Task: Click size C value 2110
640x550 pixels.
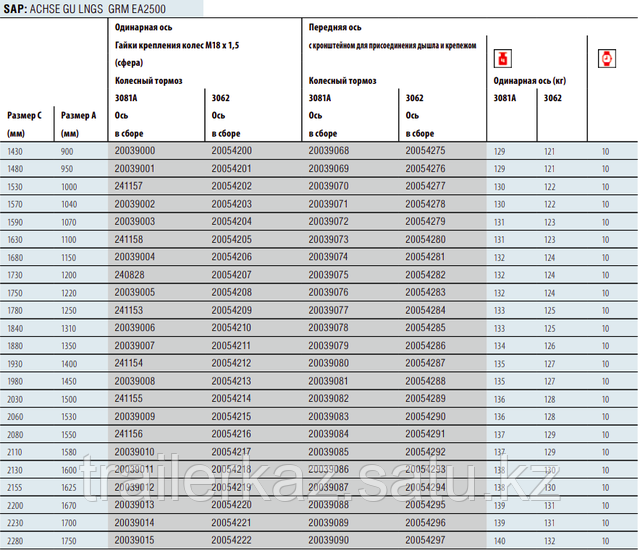Action: [x=15, y=452]
